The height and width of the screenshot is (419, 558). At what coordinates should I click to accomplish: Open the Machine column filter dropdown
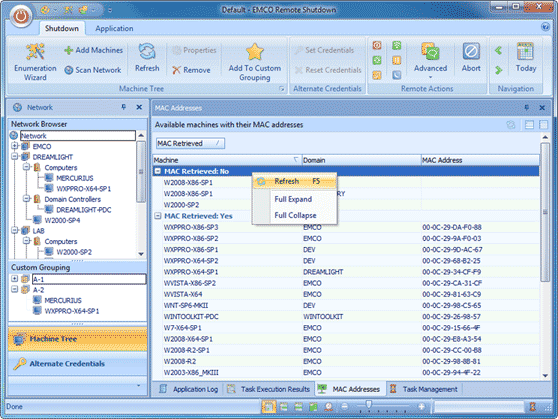coord(295,160)
